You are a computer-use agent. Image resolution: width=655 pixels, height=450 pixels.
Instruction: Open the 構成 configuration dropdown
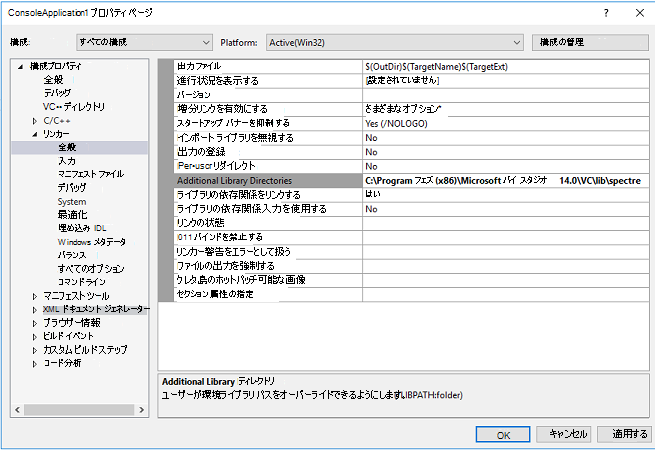pos(145,42)
